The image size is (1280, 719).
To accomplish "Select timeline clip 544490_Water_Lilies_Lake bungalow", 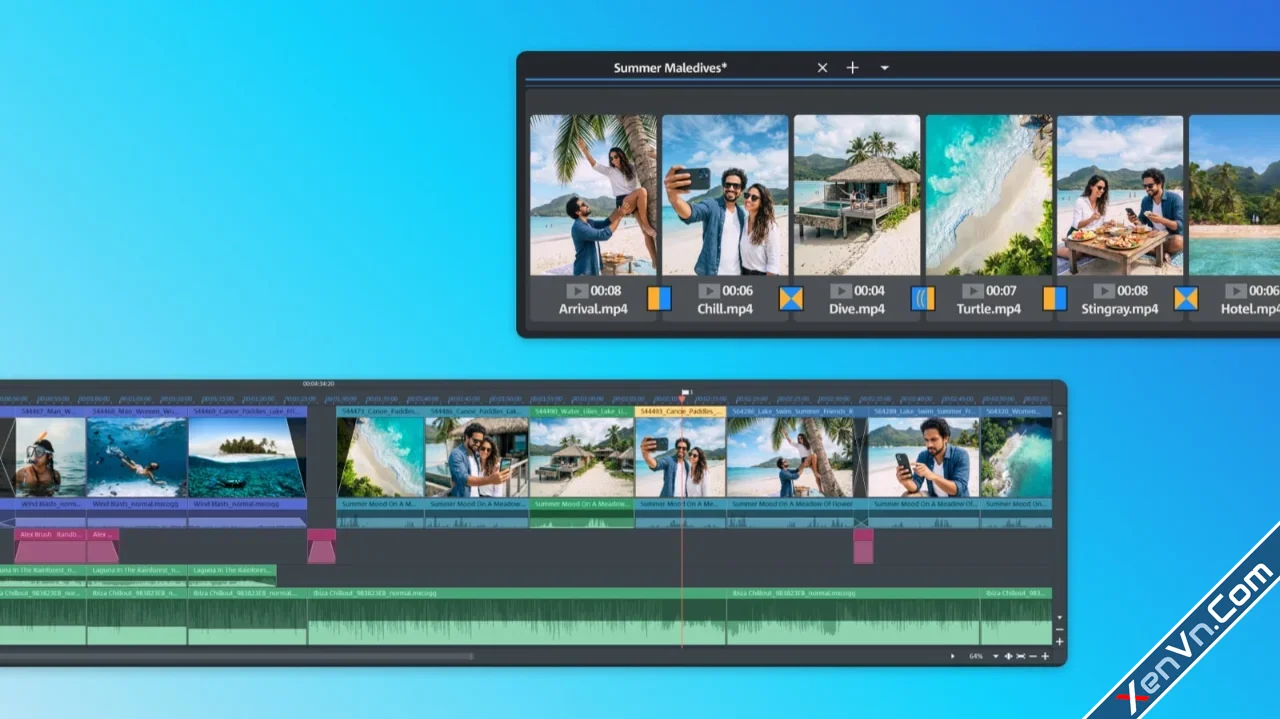I will click(581, 457).
